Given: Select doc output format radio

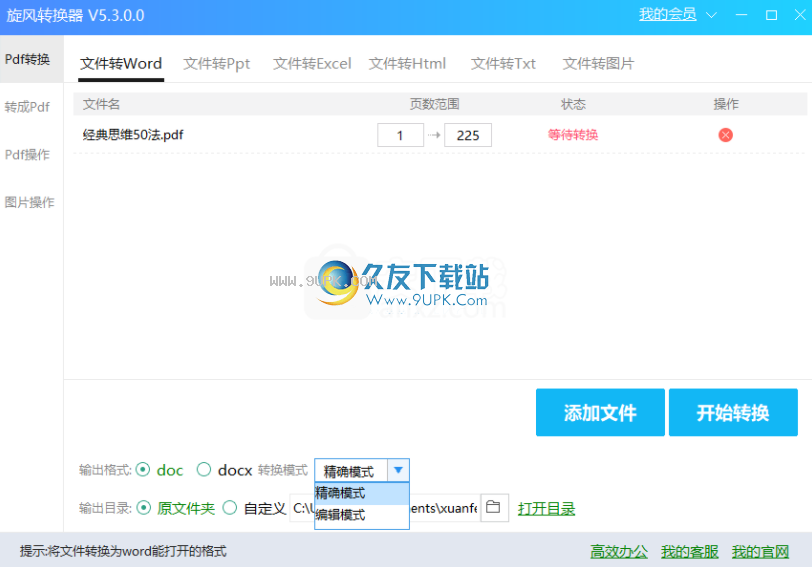Looking at the screenshot, I should (x=143, y=470).
